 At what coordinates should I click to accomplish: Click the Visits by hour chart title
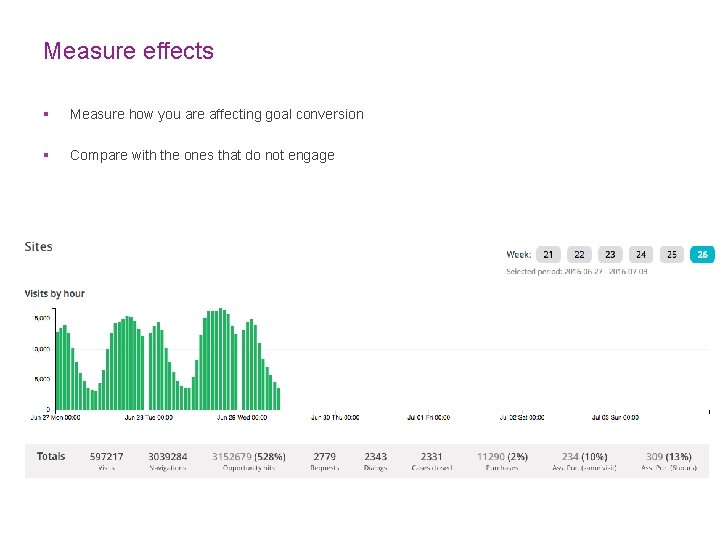tap(55, 294)
